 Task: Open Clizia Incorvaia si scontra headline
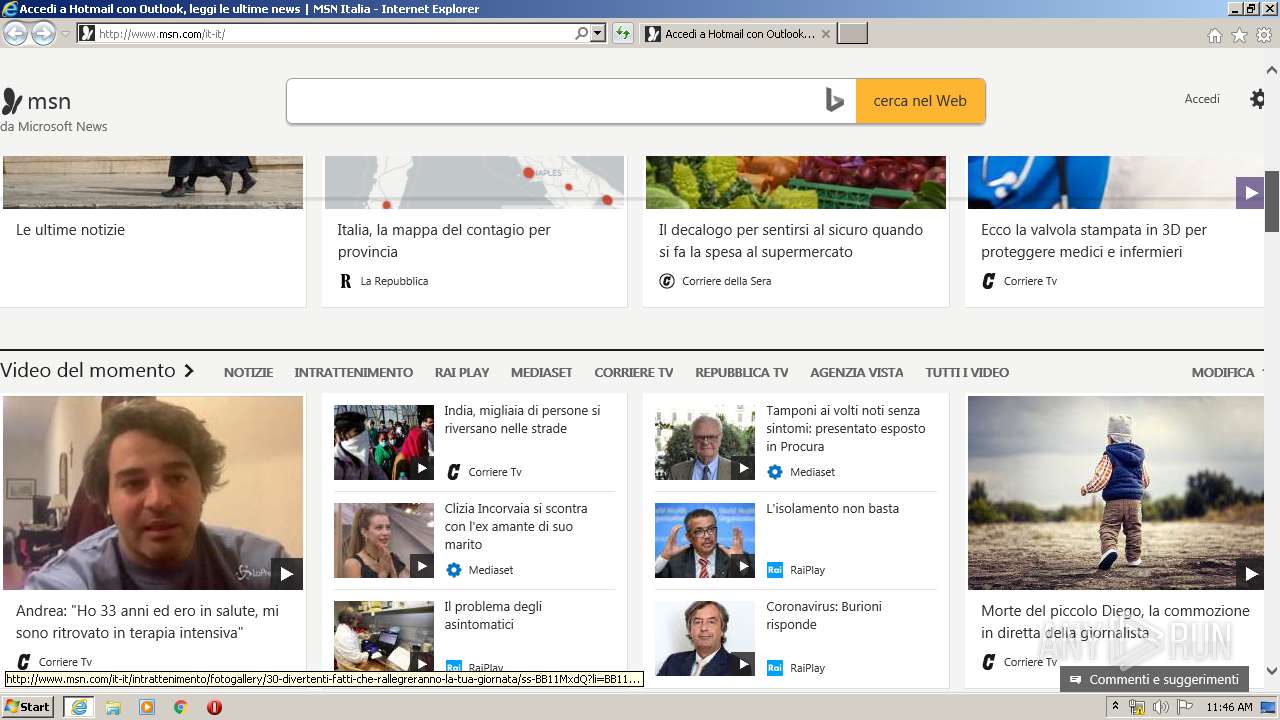(x=516, y=527)
